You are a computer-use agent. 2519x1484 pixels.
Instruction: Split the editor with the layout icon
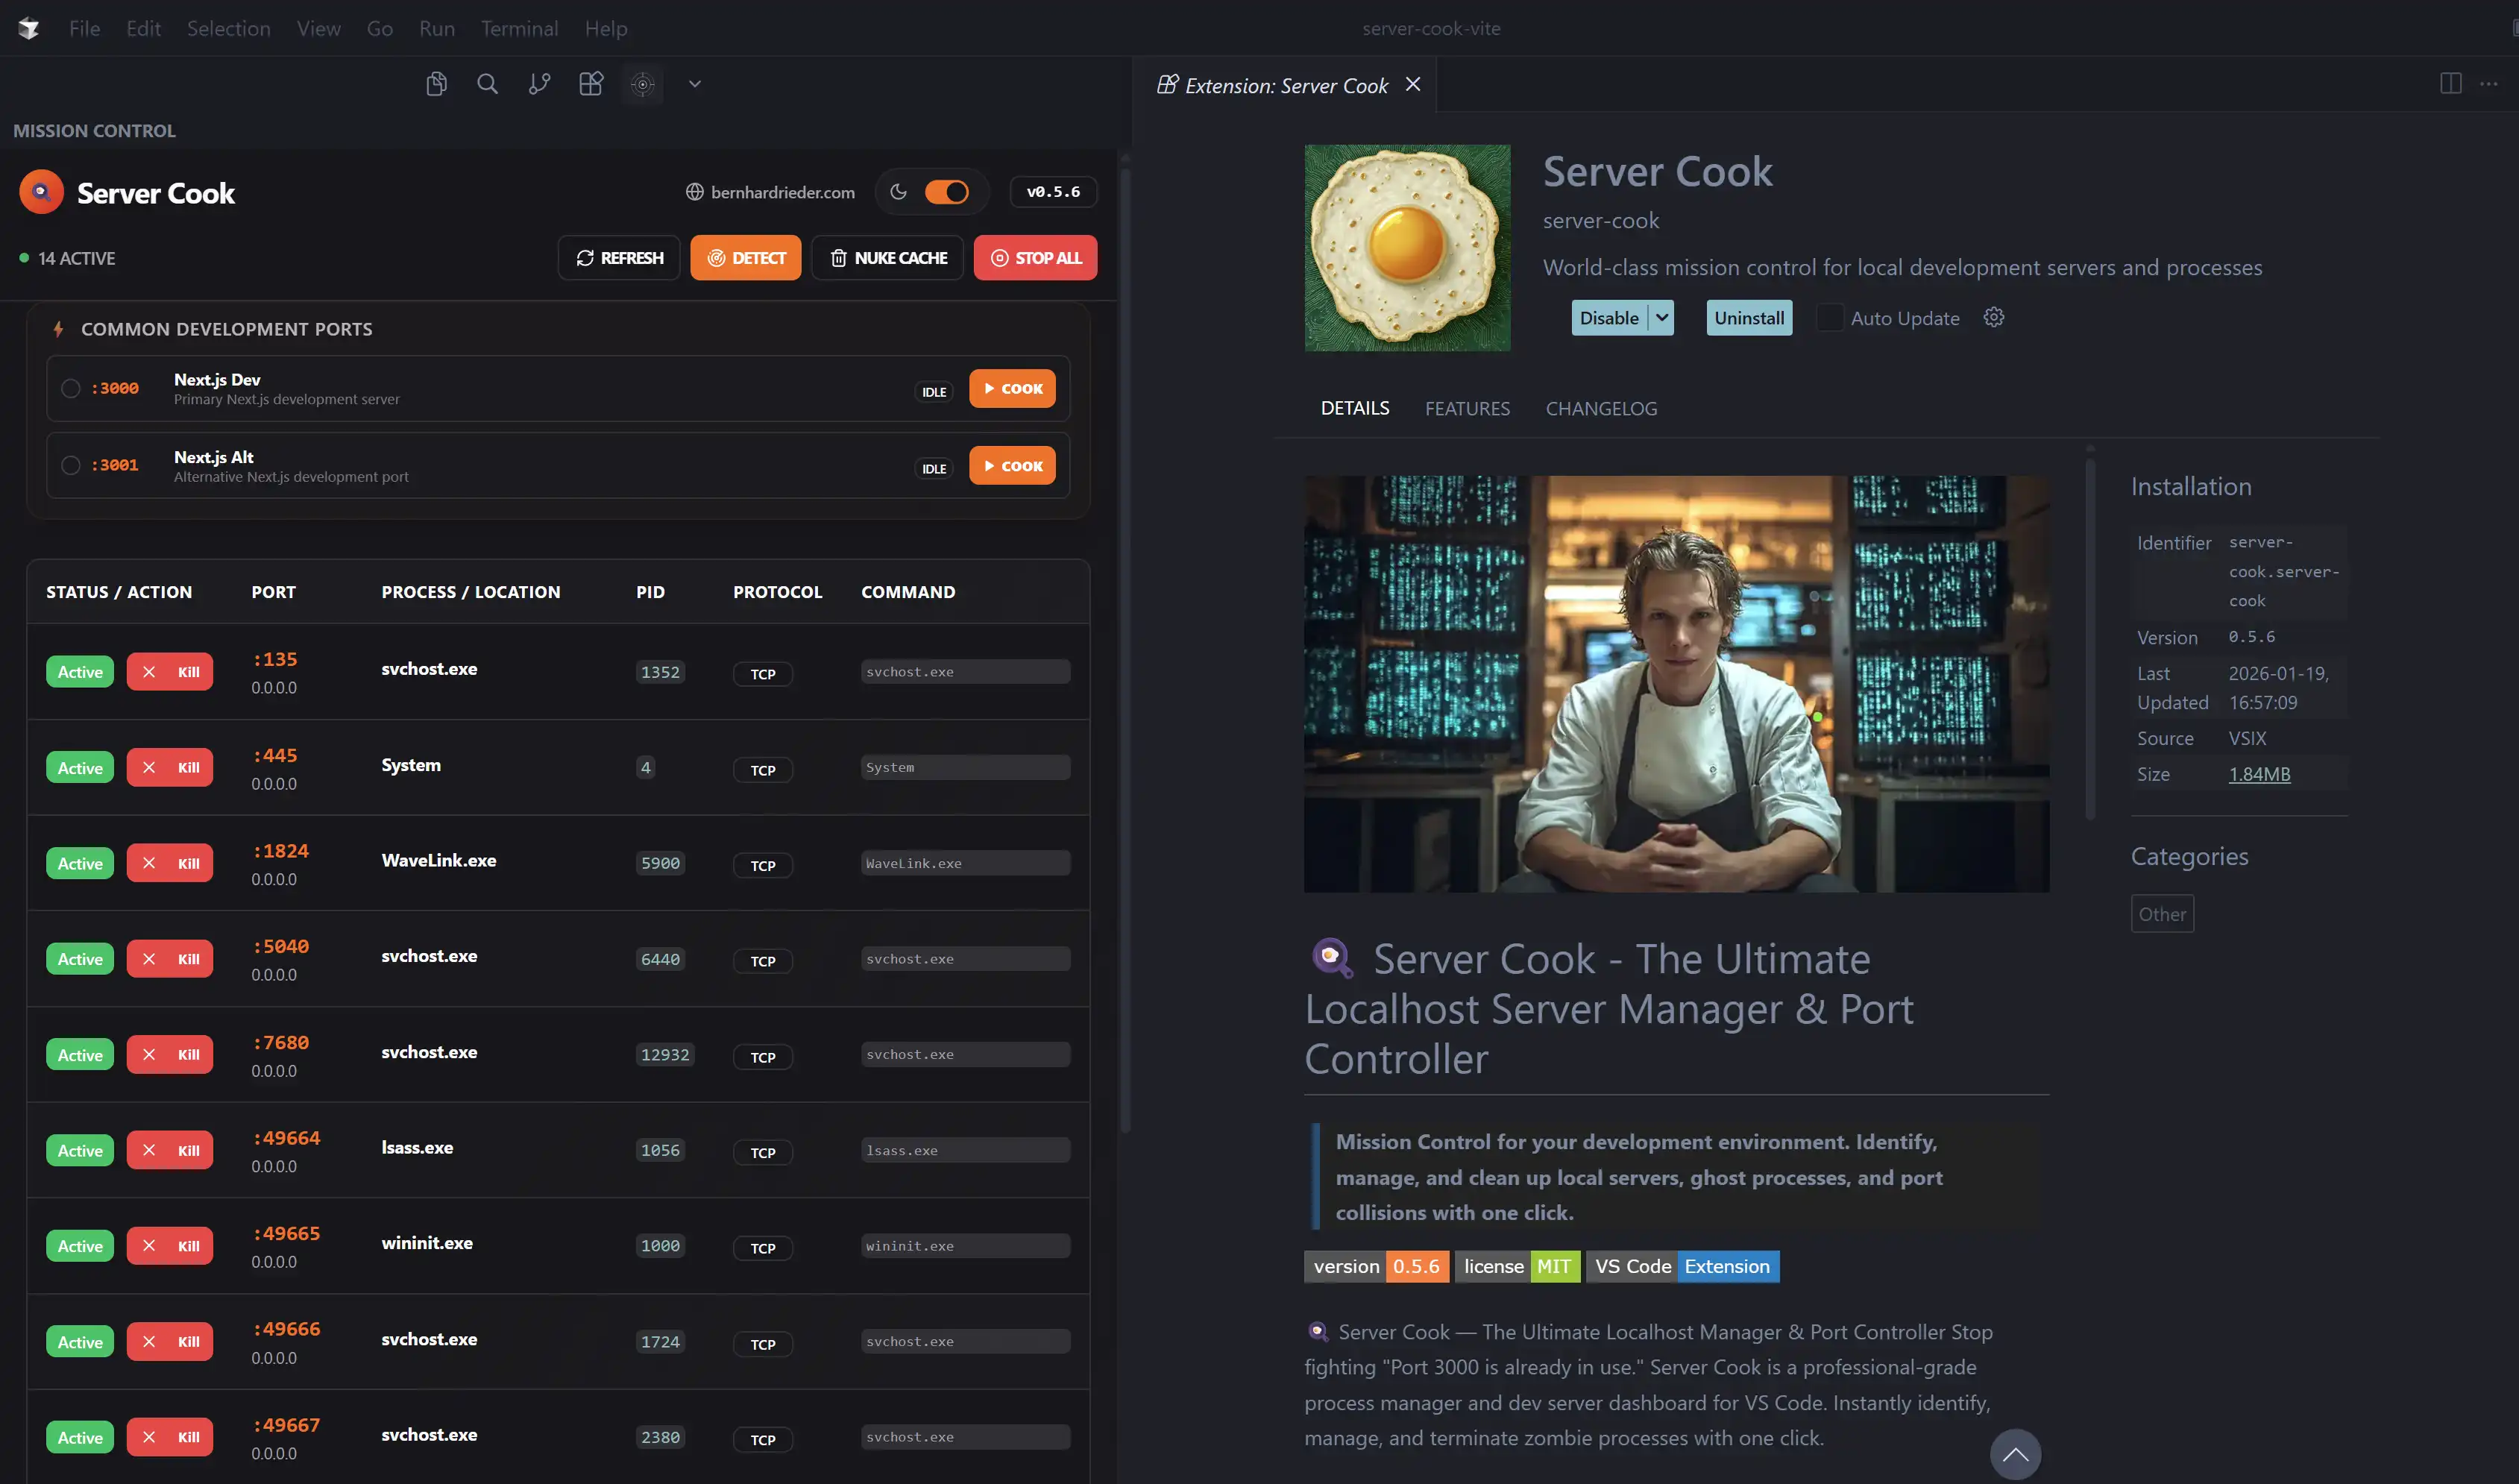coord(2451,84)
